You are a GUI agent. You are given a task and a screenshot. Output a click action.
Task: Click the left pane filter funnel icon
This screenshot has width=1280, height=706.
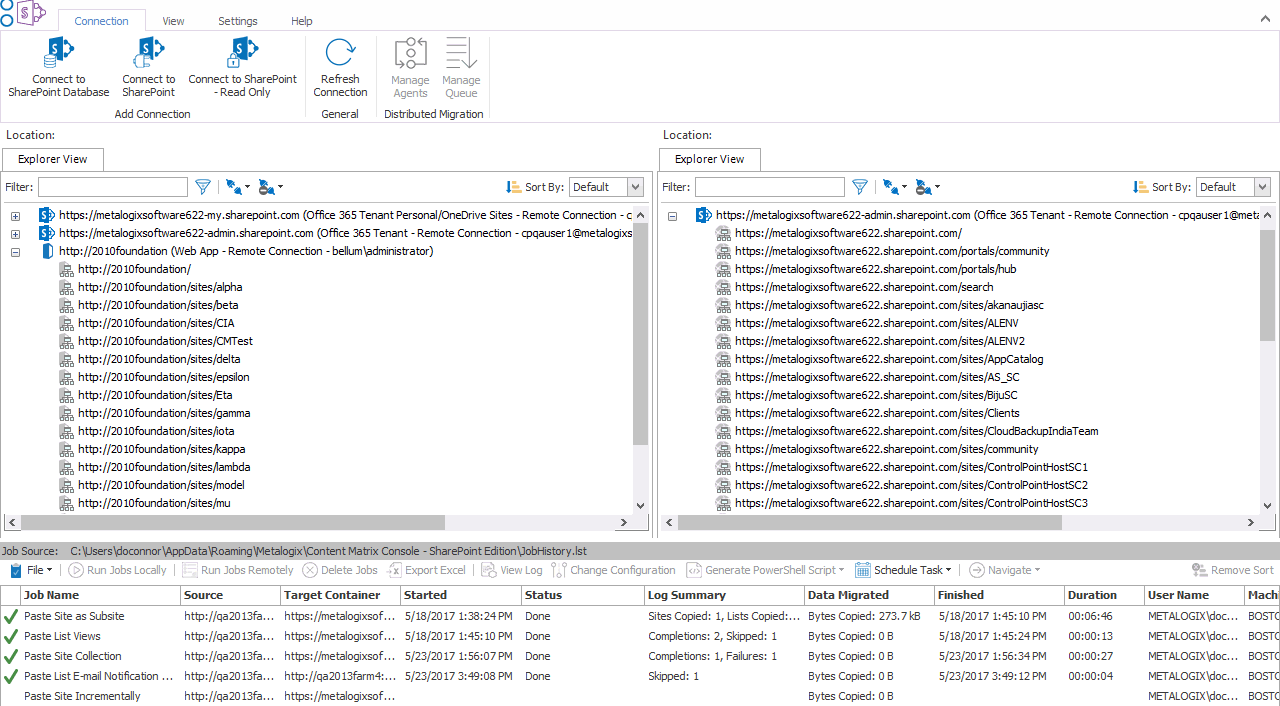[x=203, y=187]
